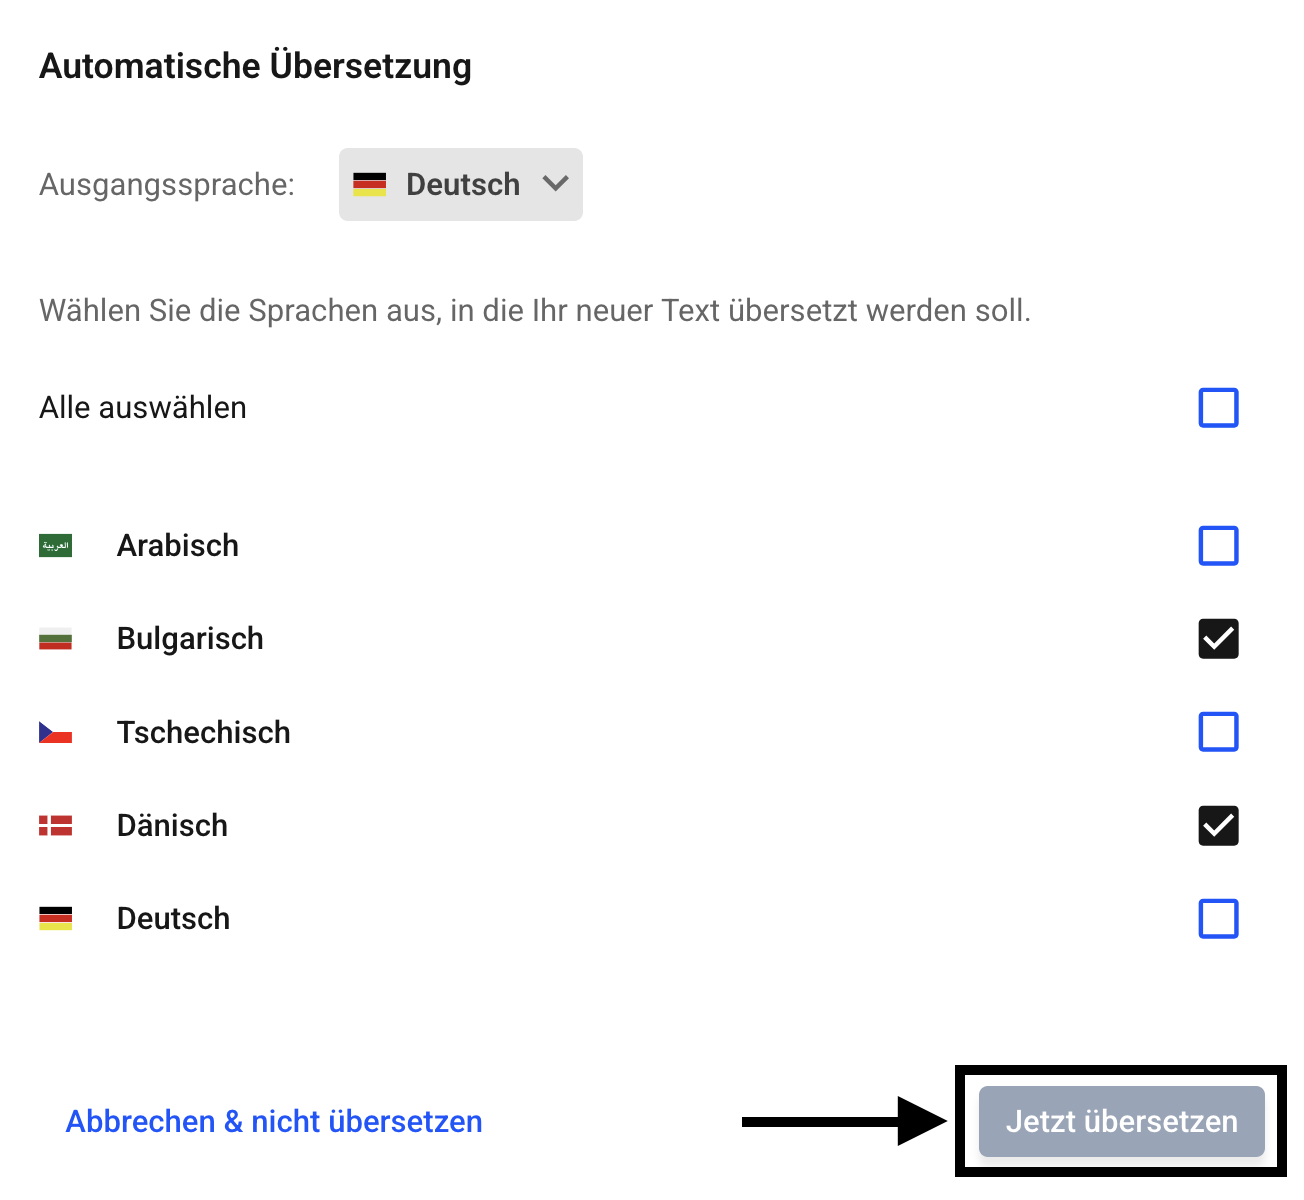
Task: Tick the Tschechisch checkbox
Action: [x=1218, y=732]
